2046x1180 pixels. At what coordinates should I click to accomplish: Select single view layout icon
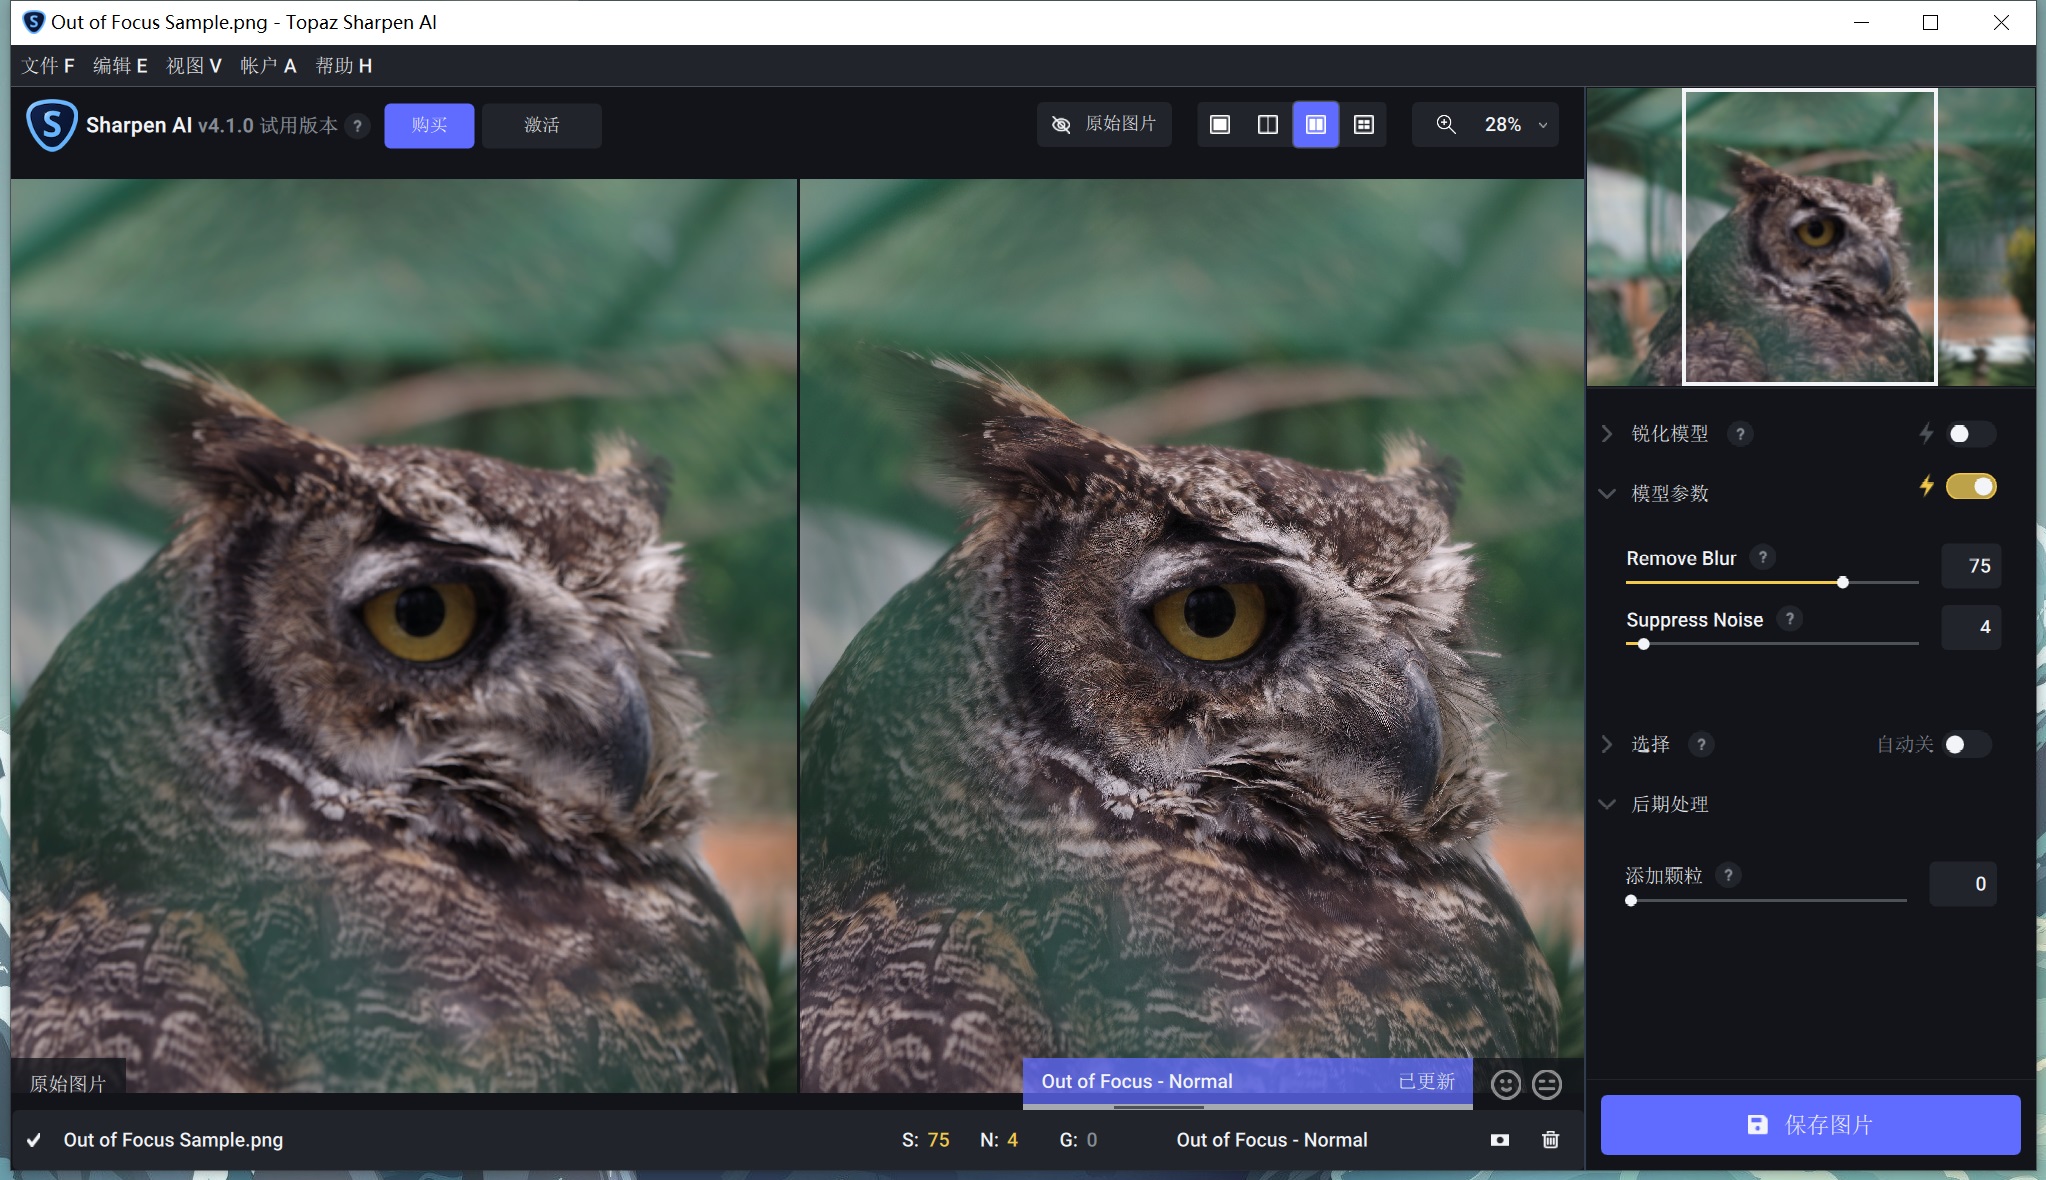click(1219, 125)
